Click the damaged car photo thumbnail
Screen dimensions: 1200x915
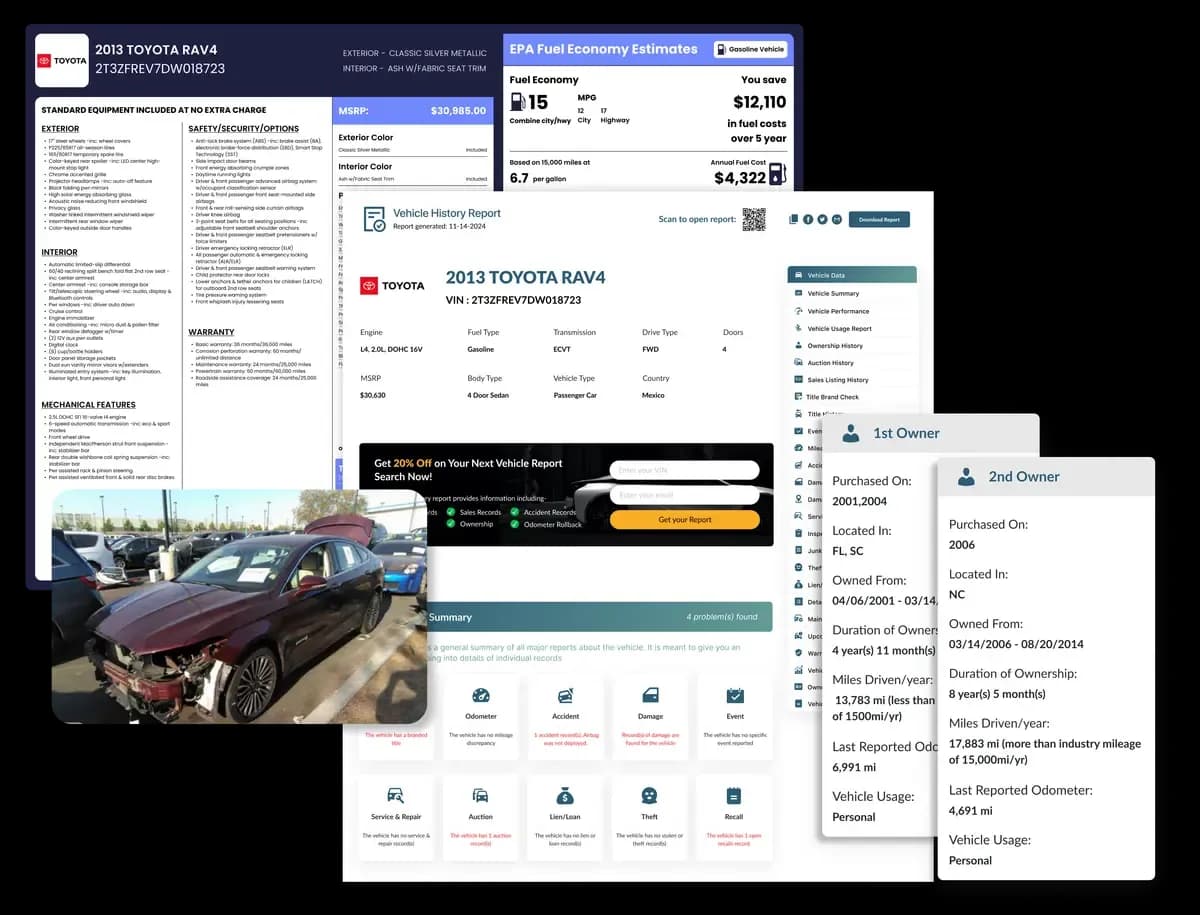click(x=239, y=606)
